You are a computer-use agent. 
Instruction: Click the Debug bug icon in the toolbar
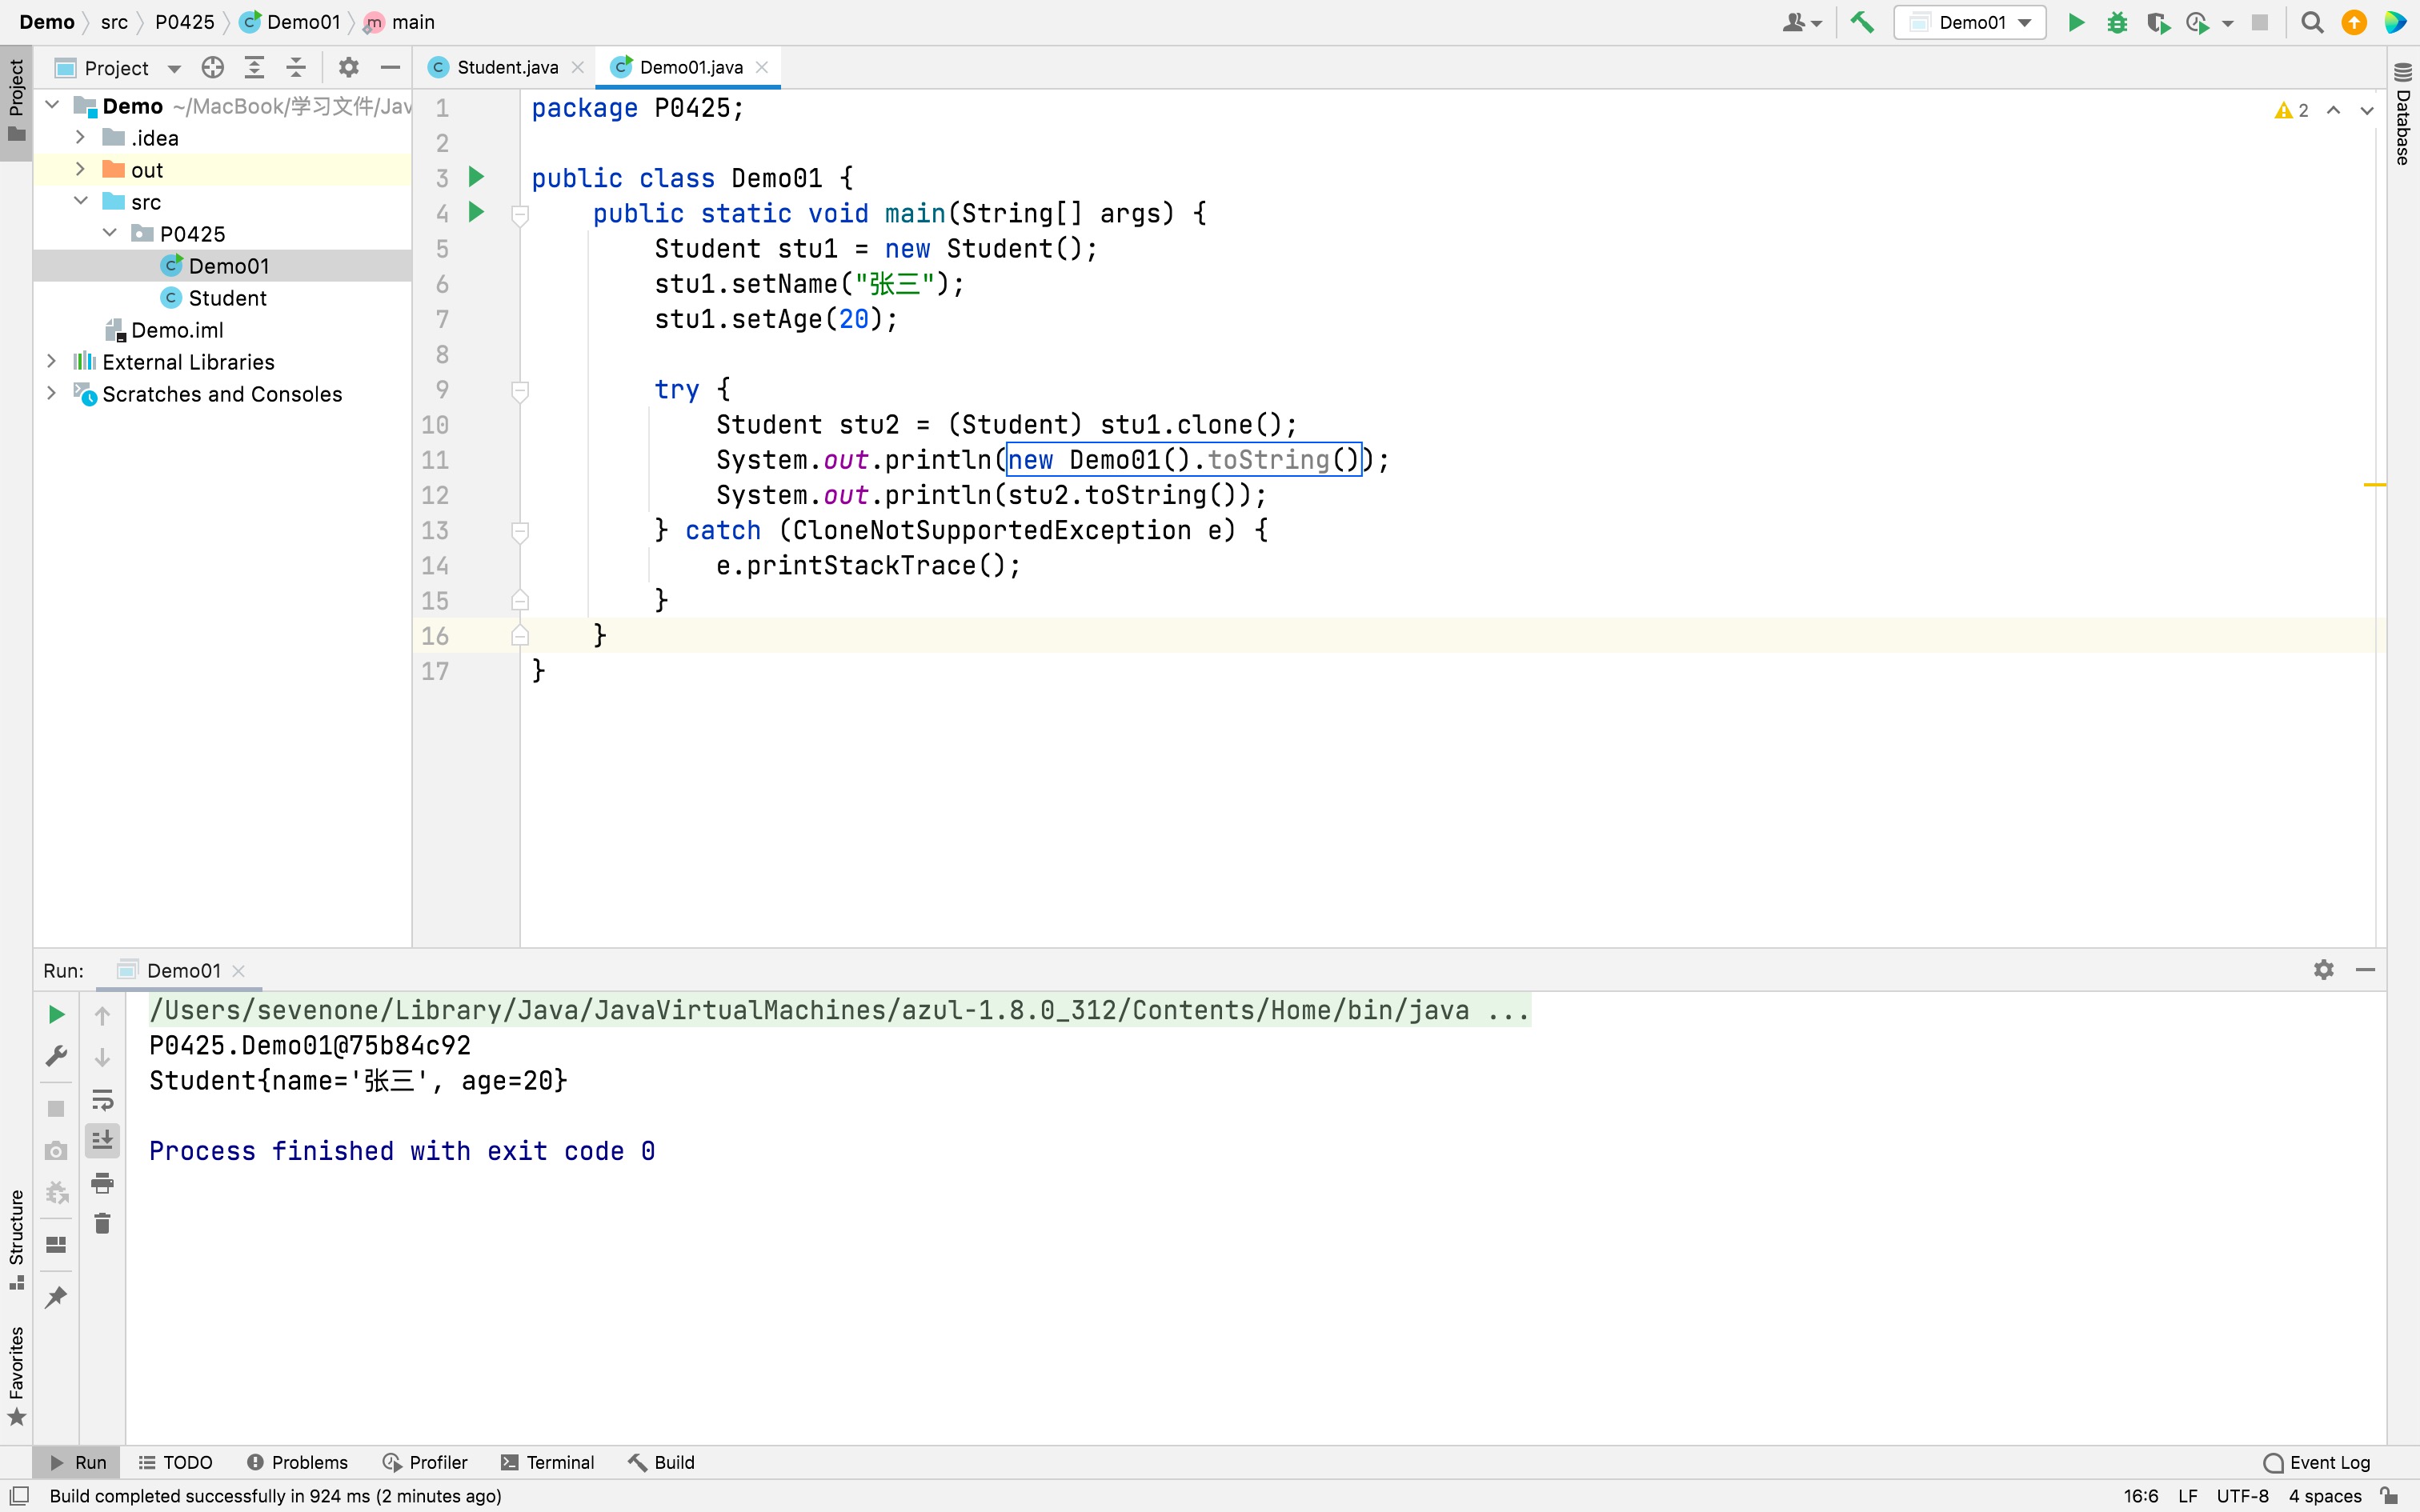pyautogui.click(x=2116, y=22)
